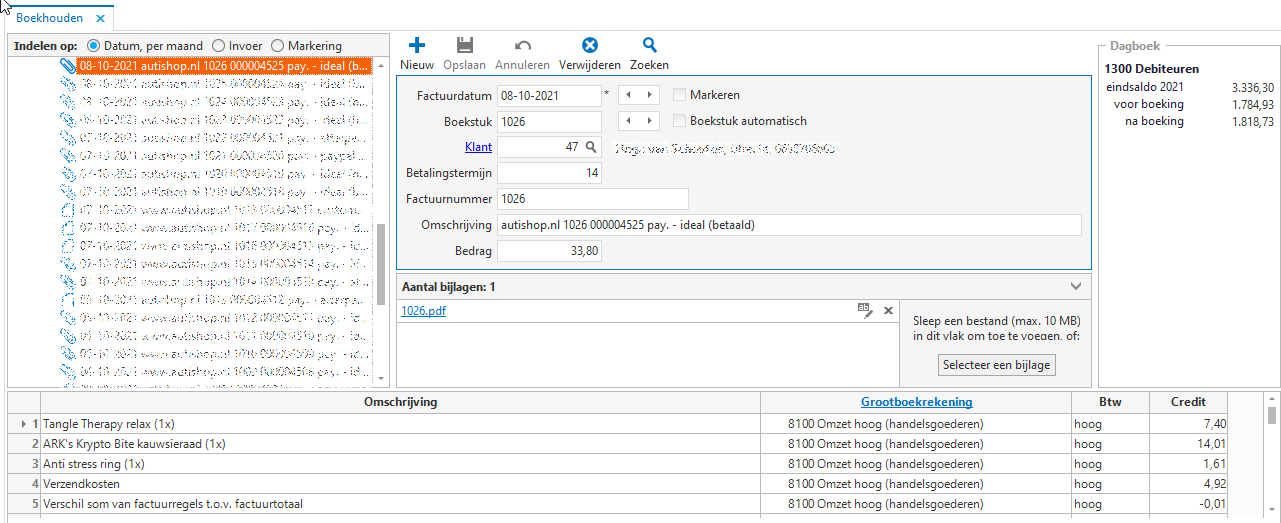Enable the Markeren checkbox
The height and width of the screenshot is (523, 1281).
click(680, 95)
